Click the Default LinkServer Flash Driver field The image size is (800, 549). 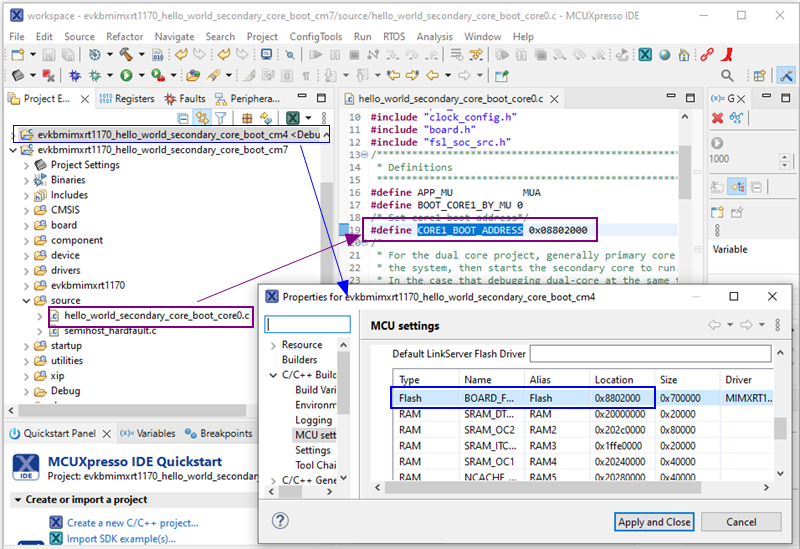(x=649, y=354)
